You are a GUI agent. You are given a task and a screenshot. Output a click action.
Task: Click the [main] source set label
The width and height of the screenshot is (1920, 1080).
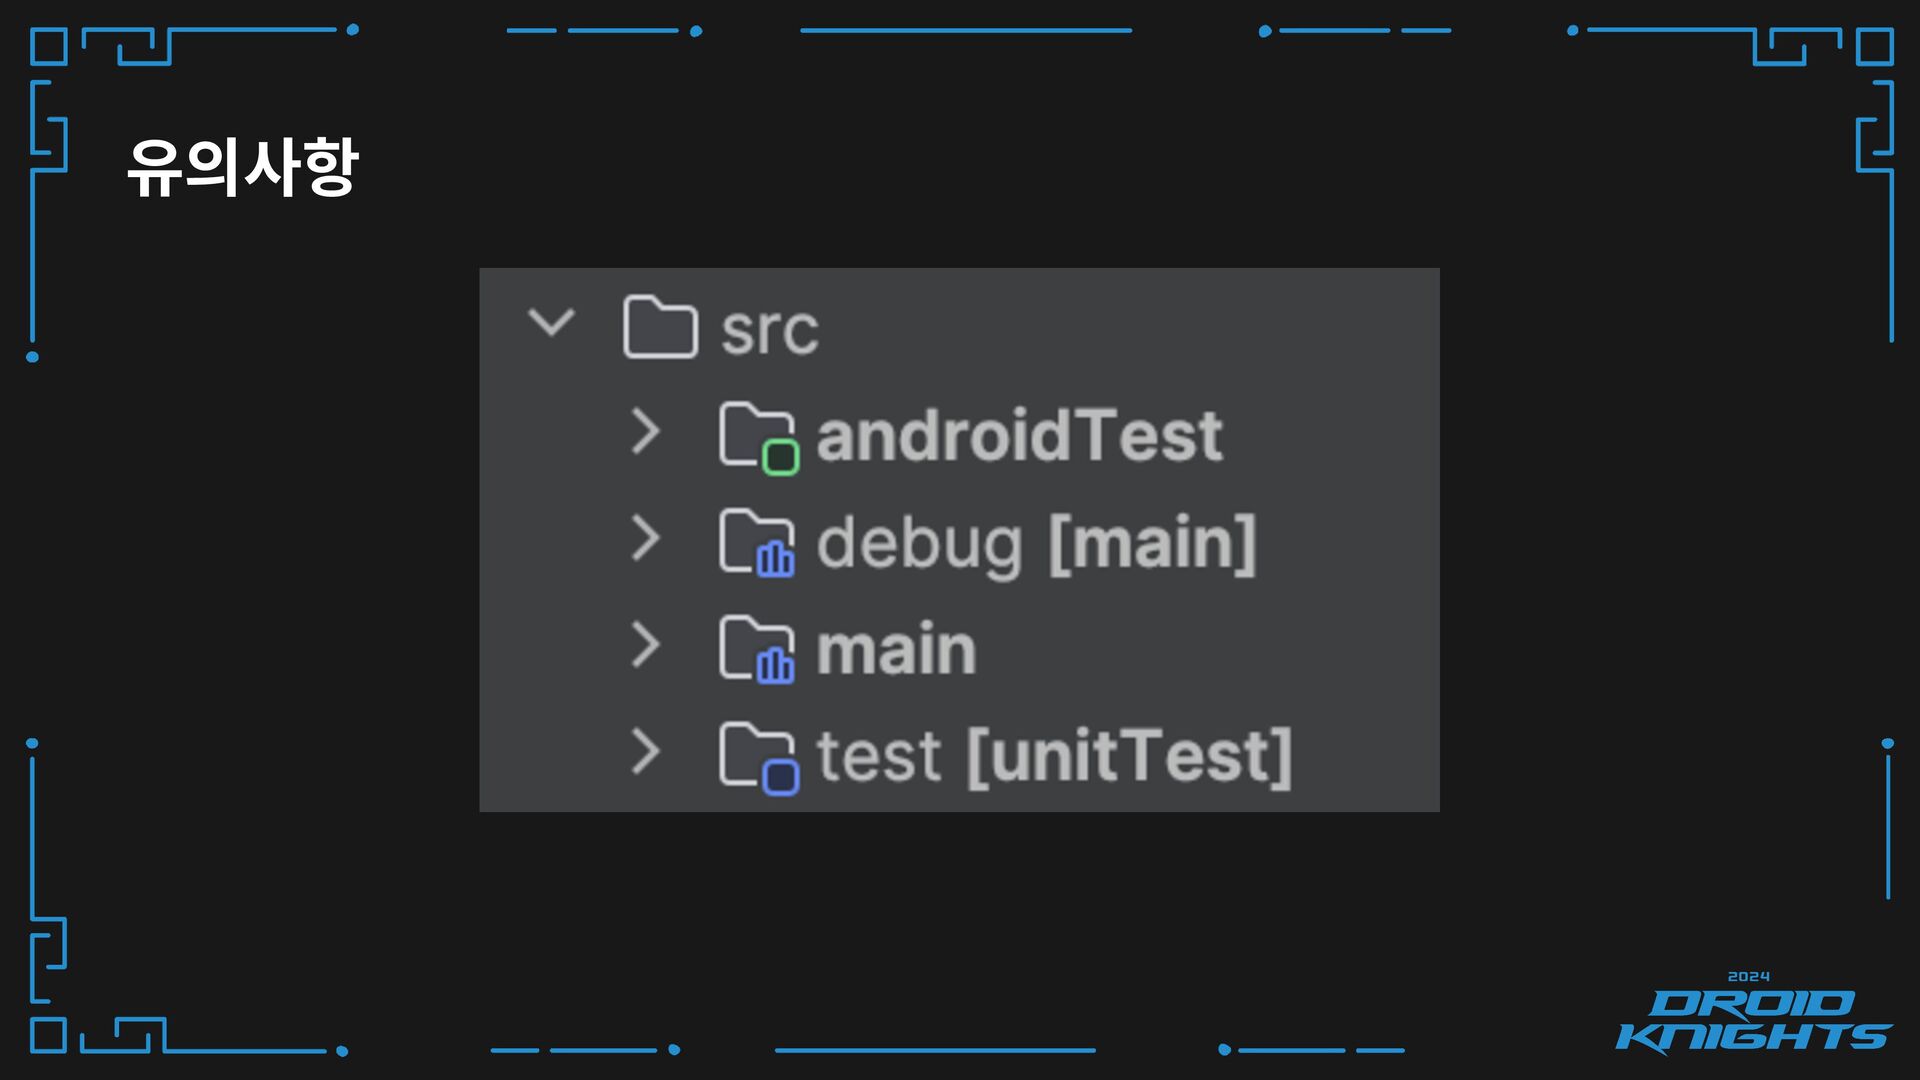click(x=1153, y=544)
